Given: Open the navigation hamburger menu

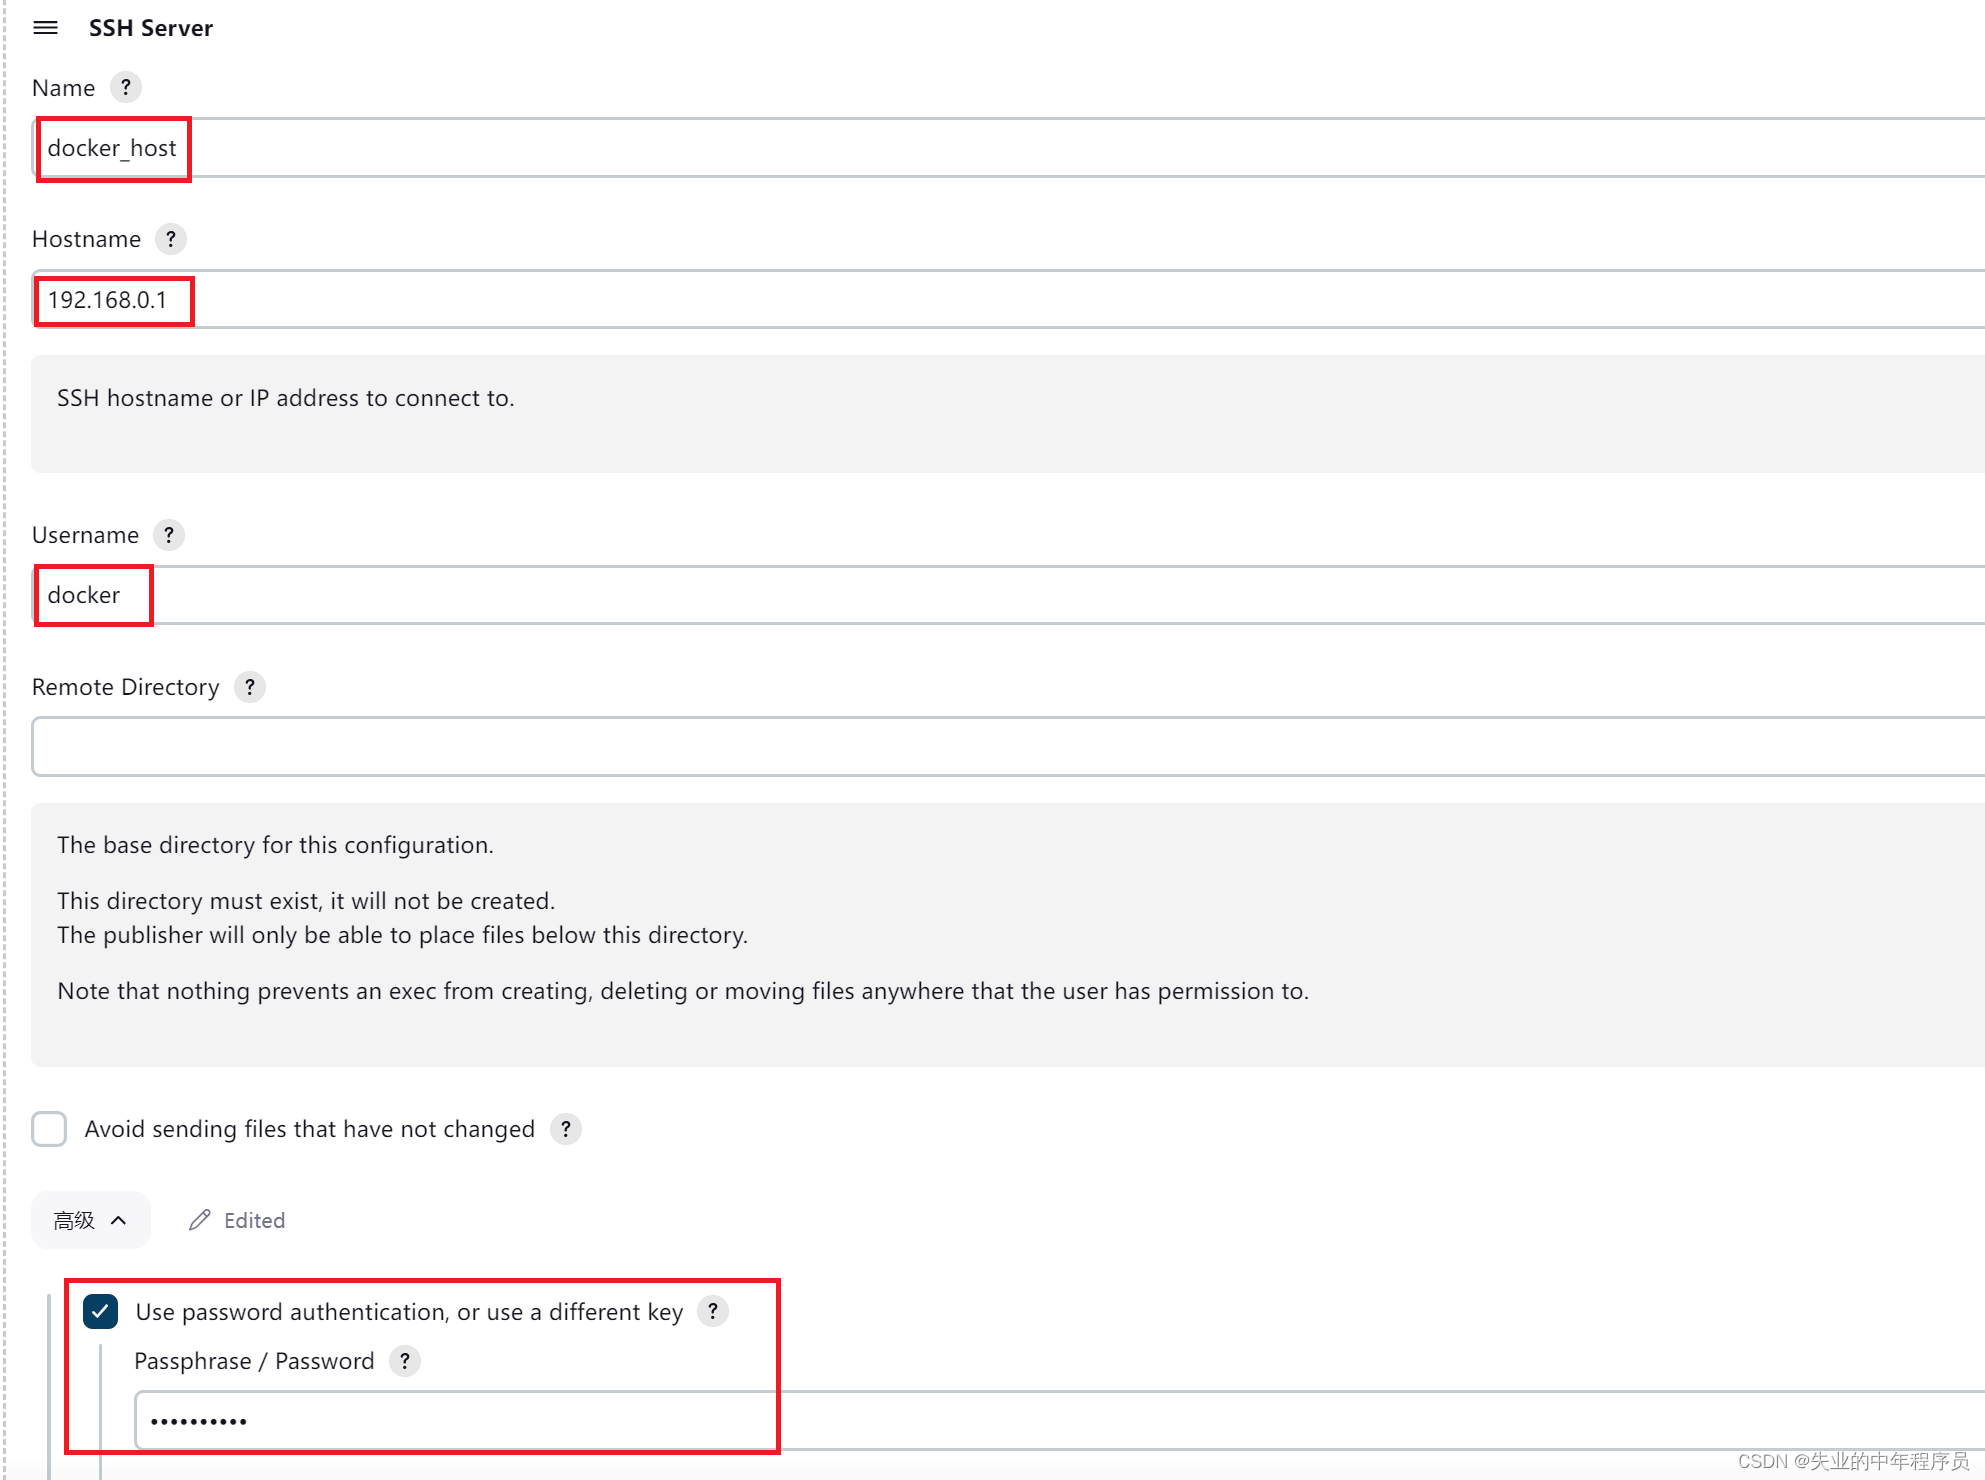Looking at the screenshot, I should click(x=46, y=28).
